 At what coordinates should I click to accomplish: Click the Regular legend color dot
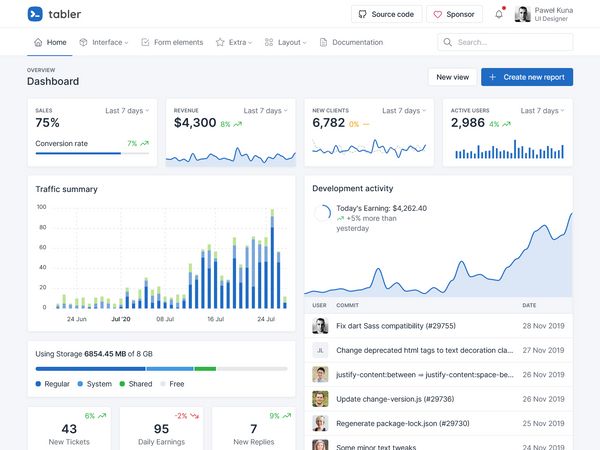point(38,384)
